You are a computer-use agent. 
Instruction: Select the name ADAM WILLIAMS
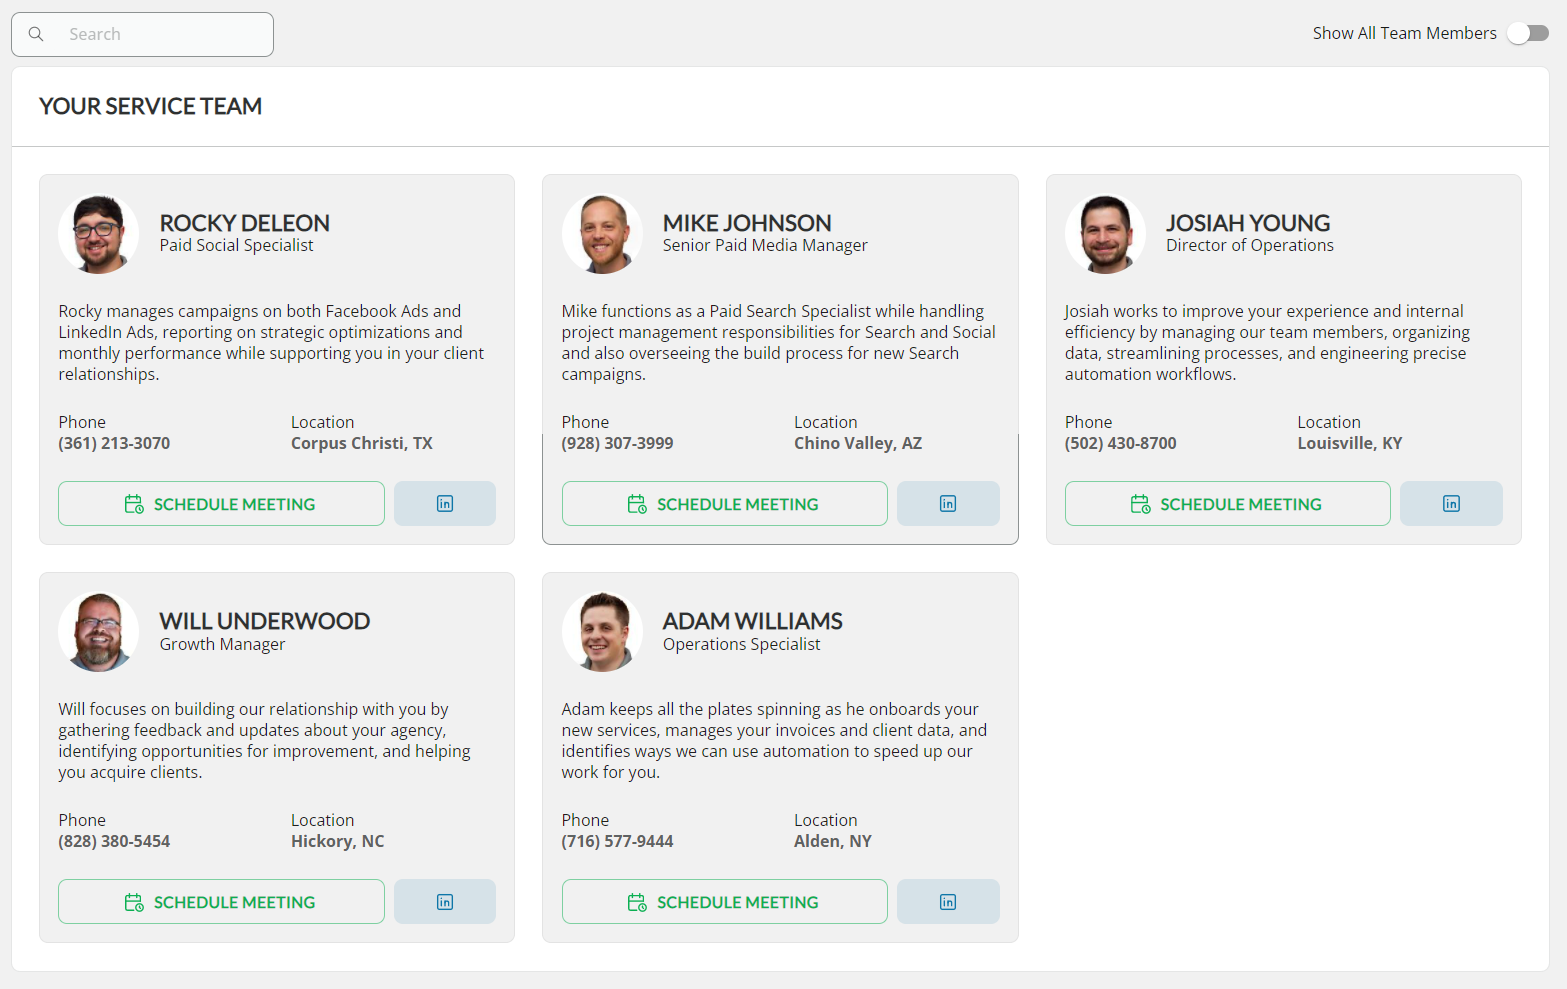[753, 621]
